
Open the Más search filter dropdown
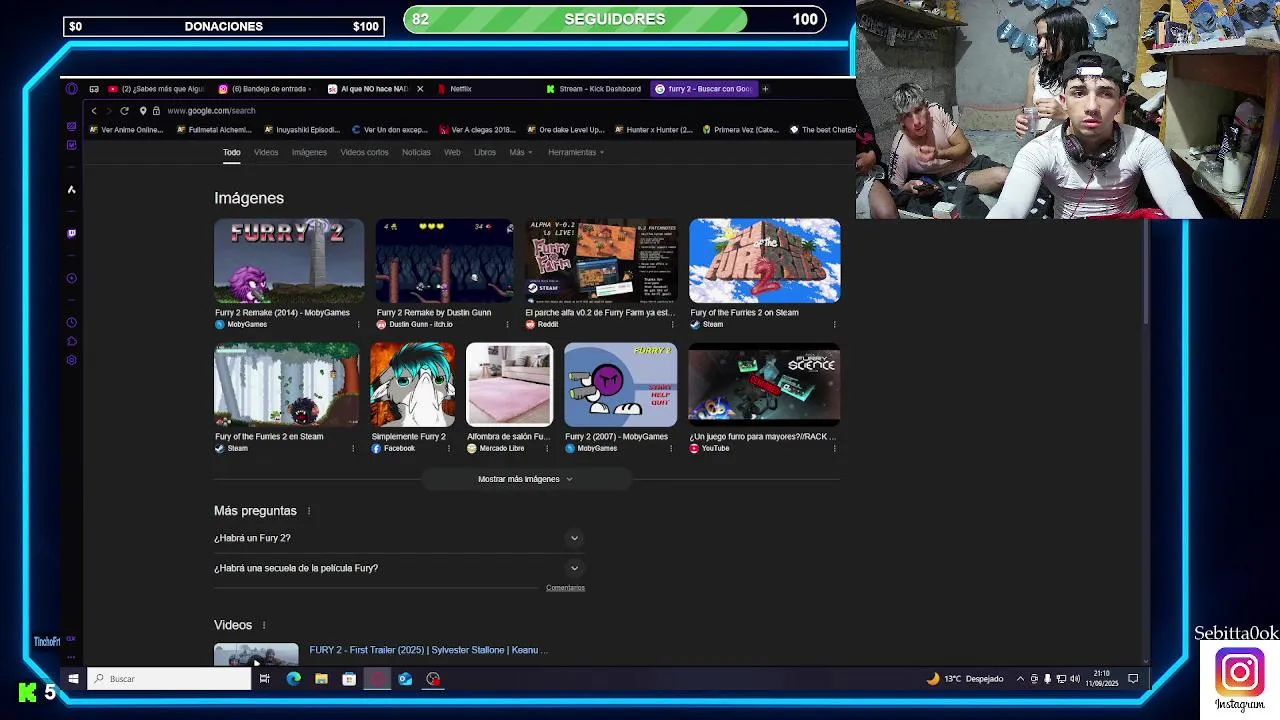(x=520, y=152)
